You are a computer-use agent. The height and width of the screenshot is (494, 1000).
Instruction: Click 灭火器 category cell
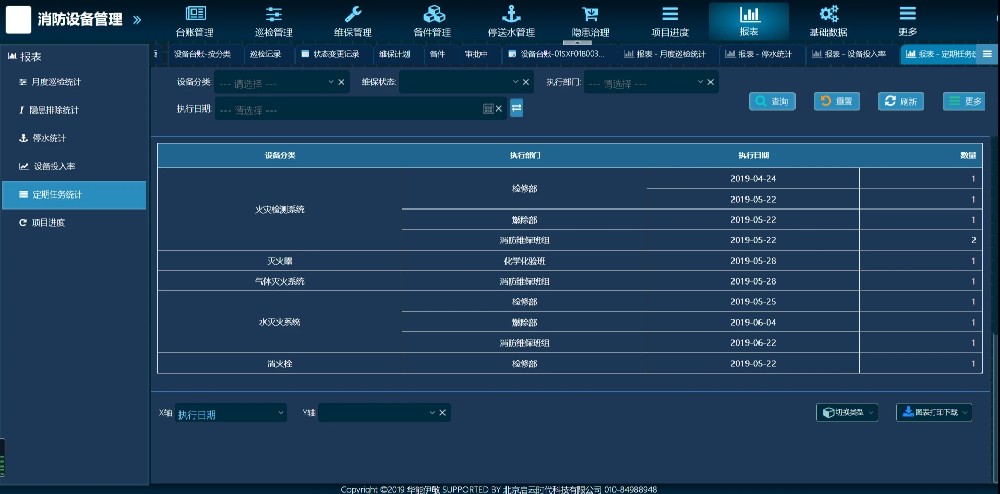coord(279,261)
